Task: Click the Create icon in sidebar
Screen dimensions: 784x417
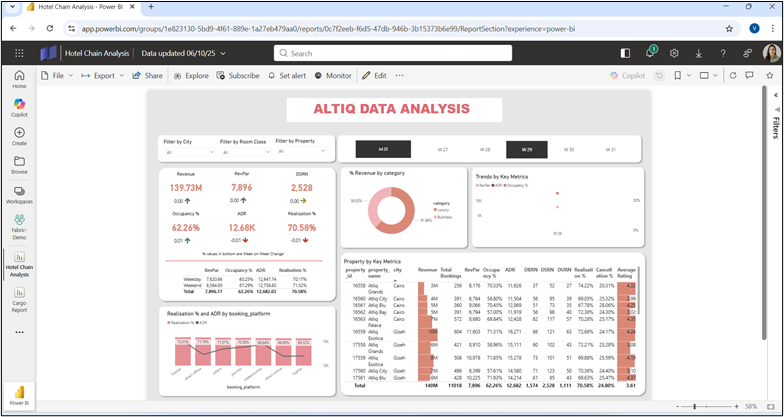Action: 19,136
